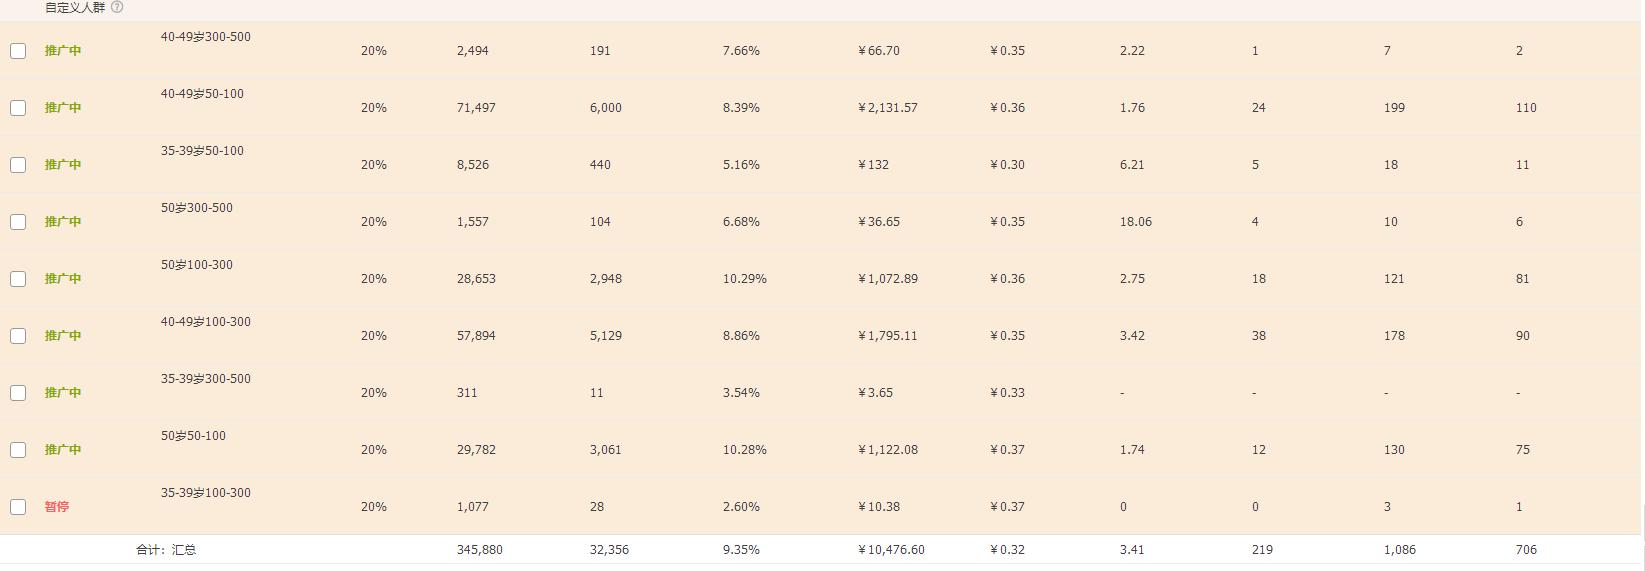Click the 20% premium of 35-39岁50-100 row
The height and width of the screenshot is (571, 1645).
click(373, 165)
